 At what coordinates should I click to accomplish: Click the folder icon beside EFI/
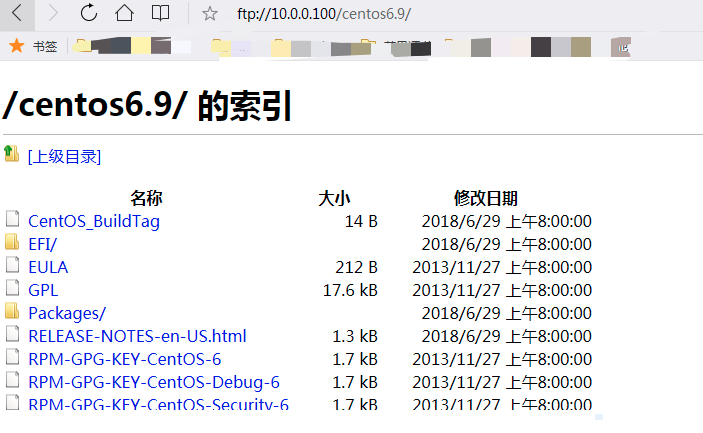click(x=12, y=241)
